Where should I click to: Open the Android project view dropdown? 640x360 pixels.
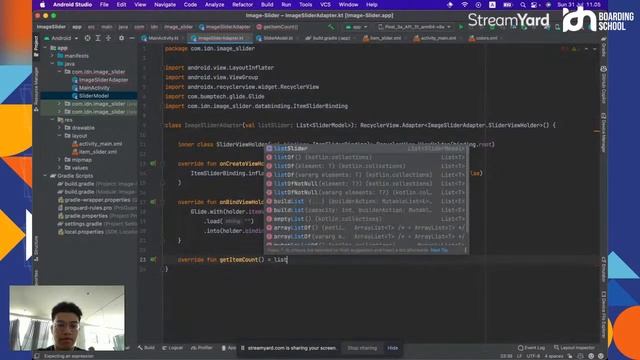61,38
